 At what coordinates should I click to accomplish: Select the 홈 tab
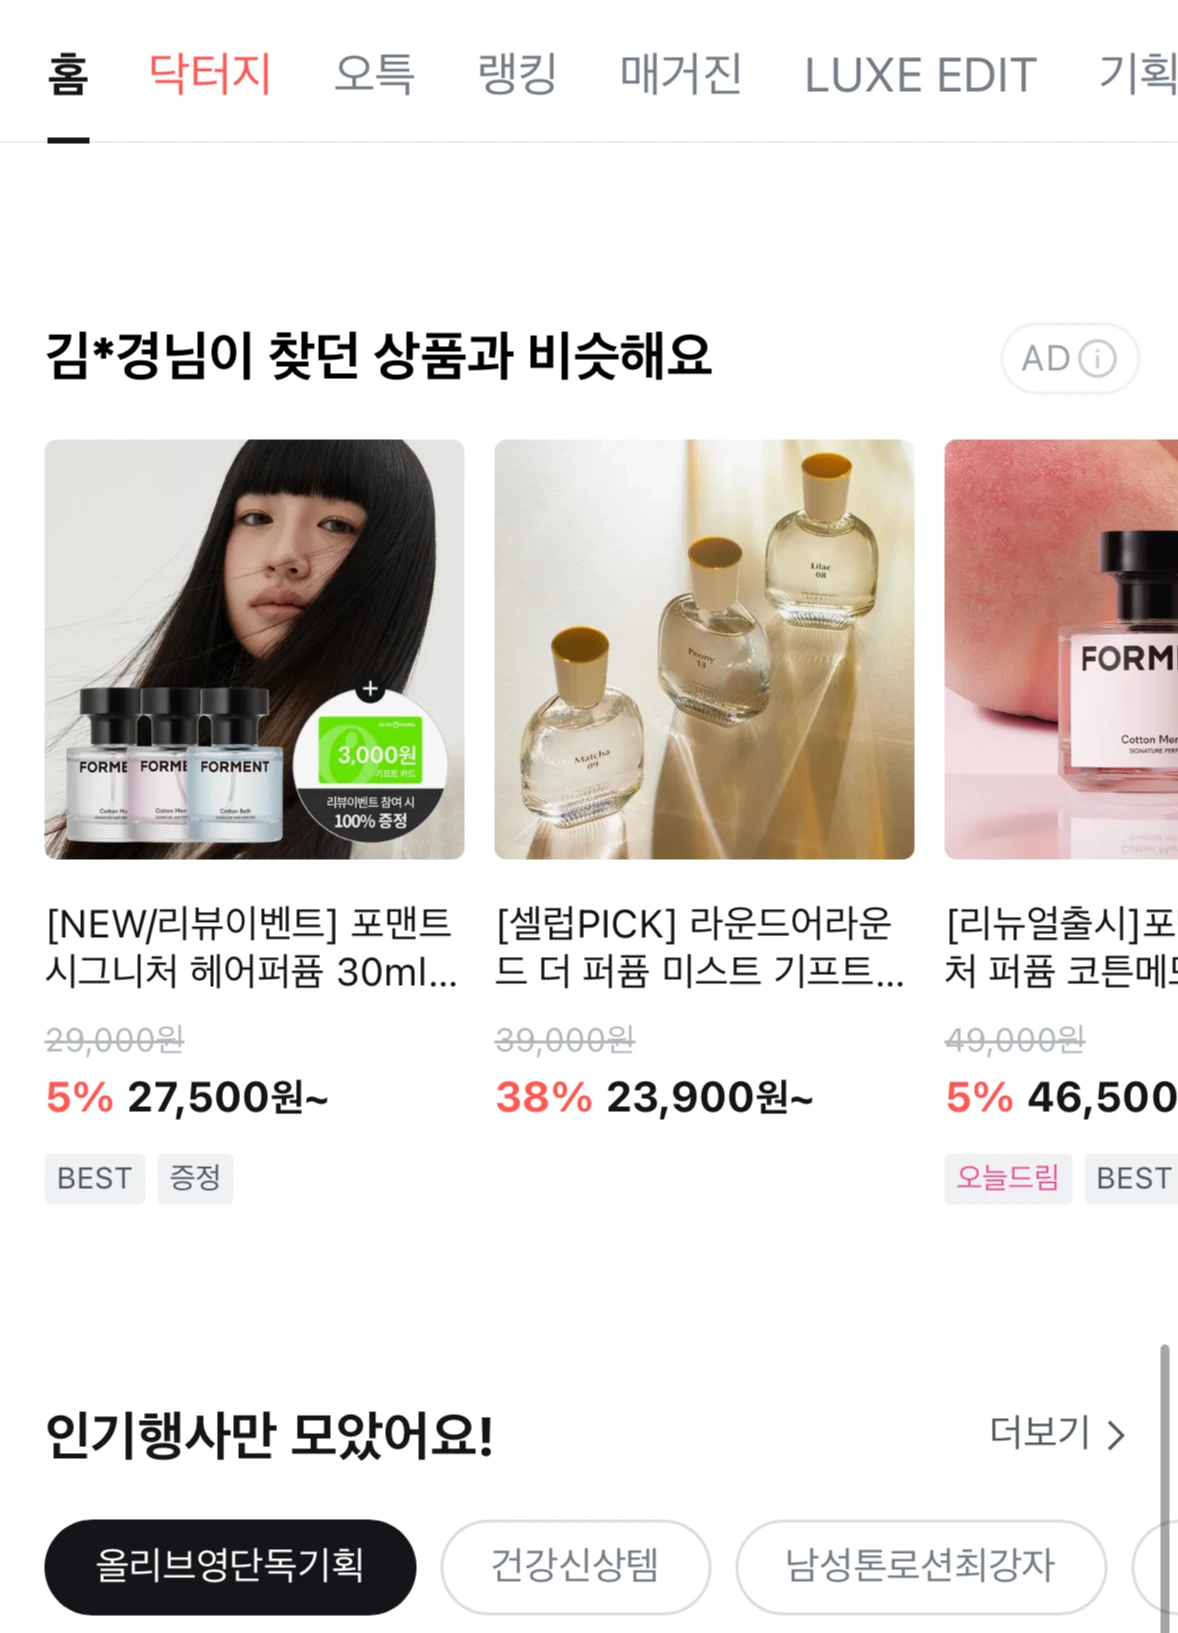click(x=68, y=75)
